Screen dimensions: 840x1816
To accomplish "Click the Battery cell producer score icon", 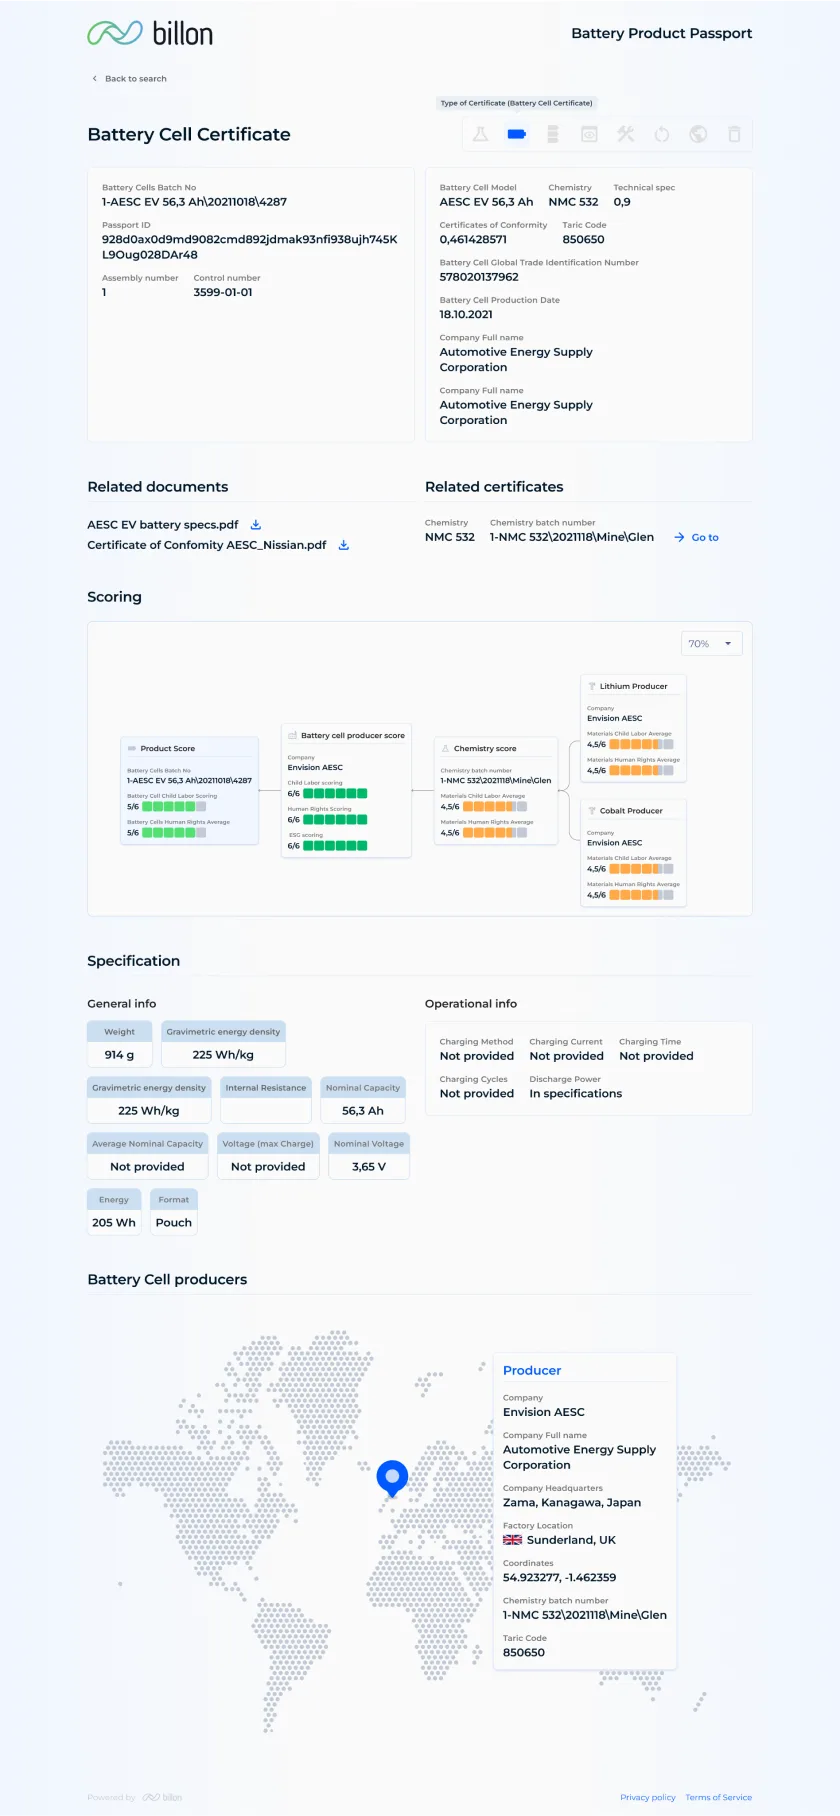I will tap(293, 735).
